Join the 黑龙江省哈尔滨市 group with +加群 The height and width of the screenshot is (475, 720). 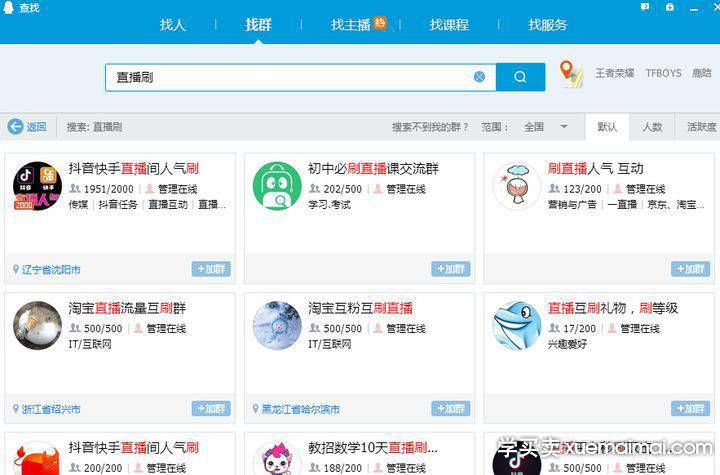(x=451, y=408)
